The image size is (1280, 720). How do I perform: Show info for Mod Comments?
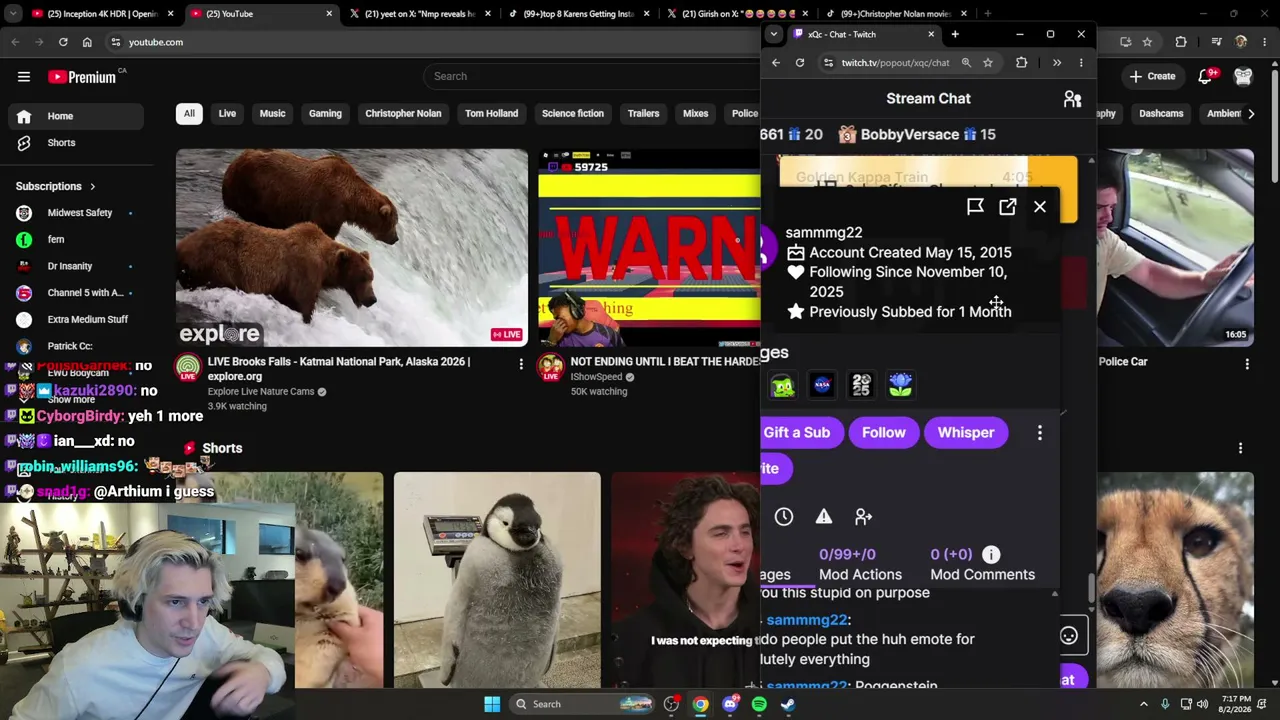[991, 555]
